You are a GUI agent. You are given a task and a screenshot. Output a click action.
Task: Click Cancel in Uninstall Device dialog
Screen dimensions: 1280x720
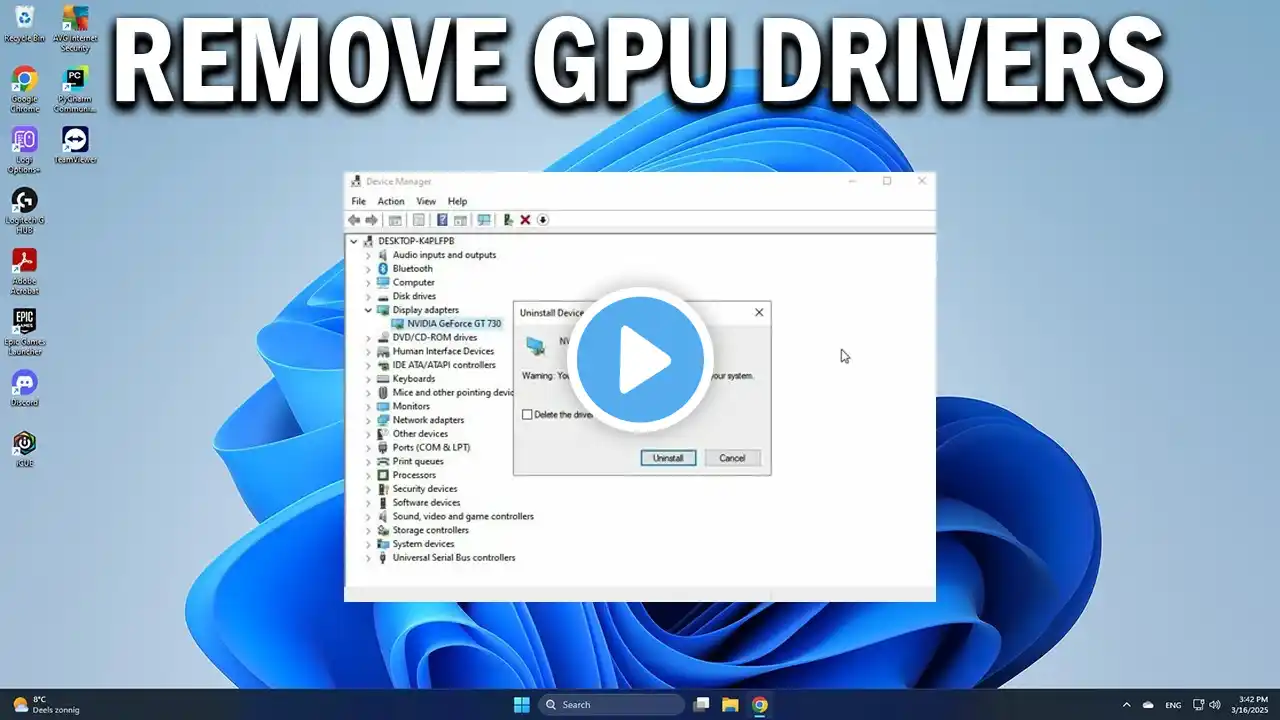pos(732,458)
